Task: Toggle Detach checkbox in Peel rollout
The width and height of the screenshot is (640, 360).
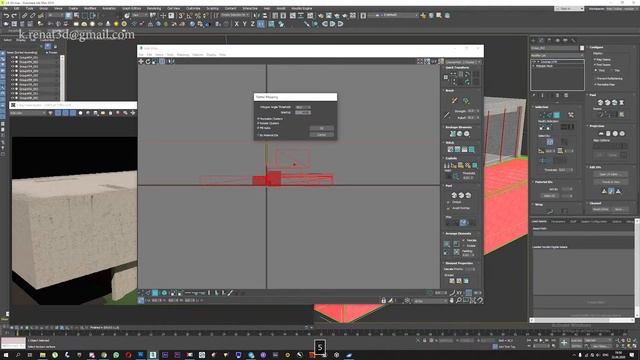Action: tap(449, 202)
